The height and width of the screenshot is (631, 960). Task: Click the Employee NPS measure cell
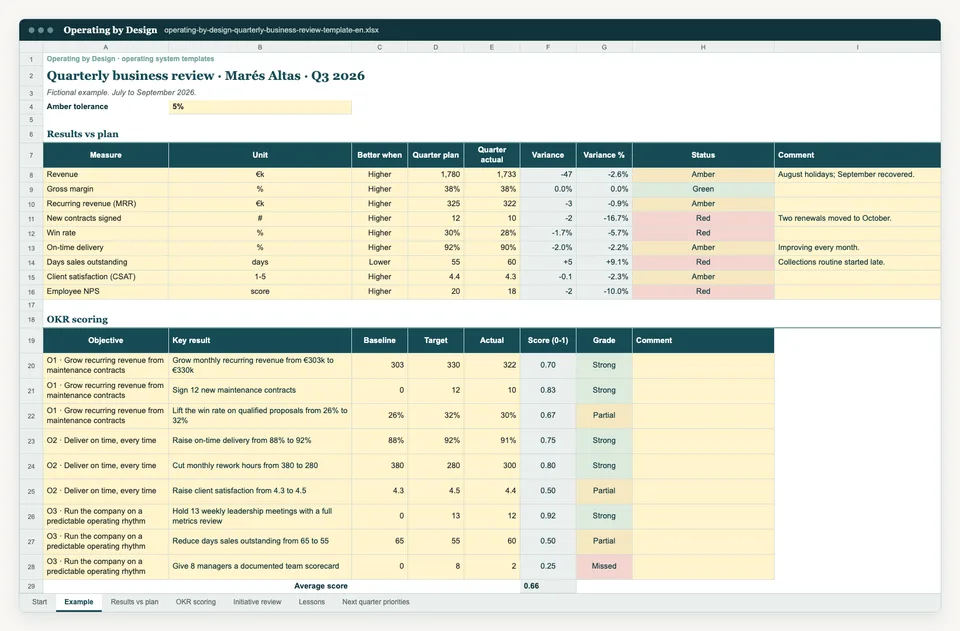tap(106, 291)
